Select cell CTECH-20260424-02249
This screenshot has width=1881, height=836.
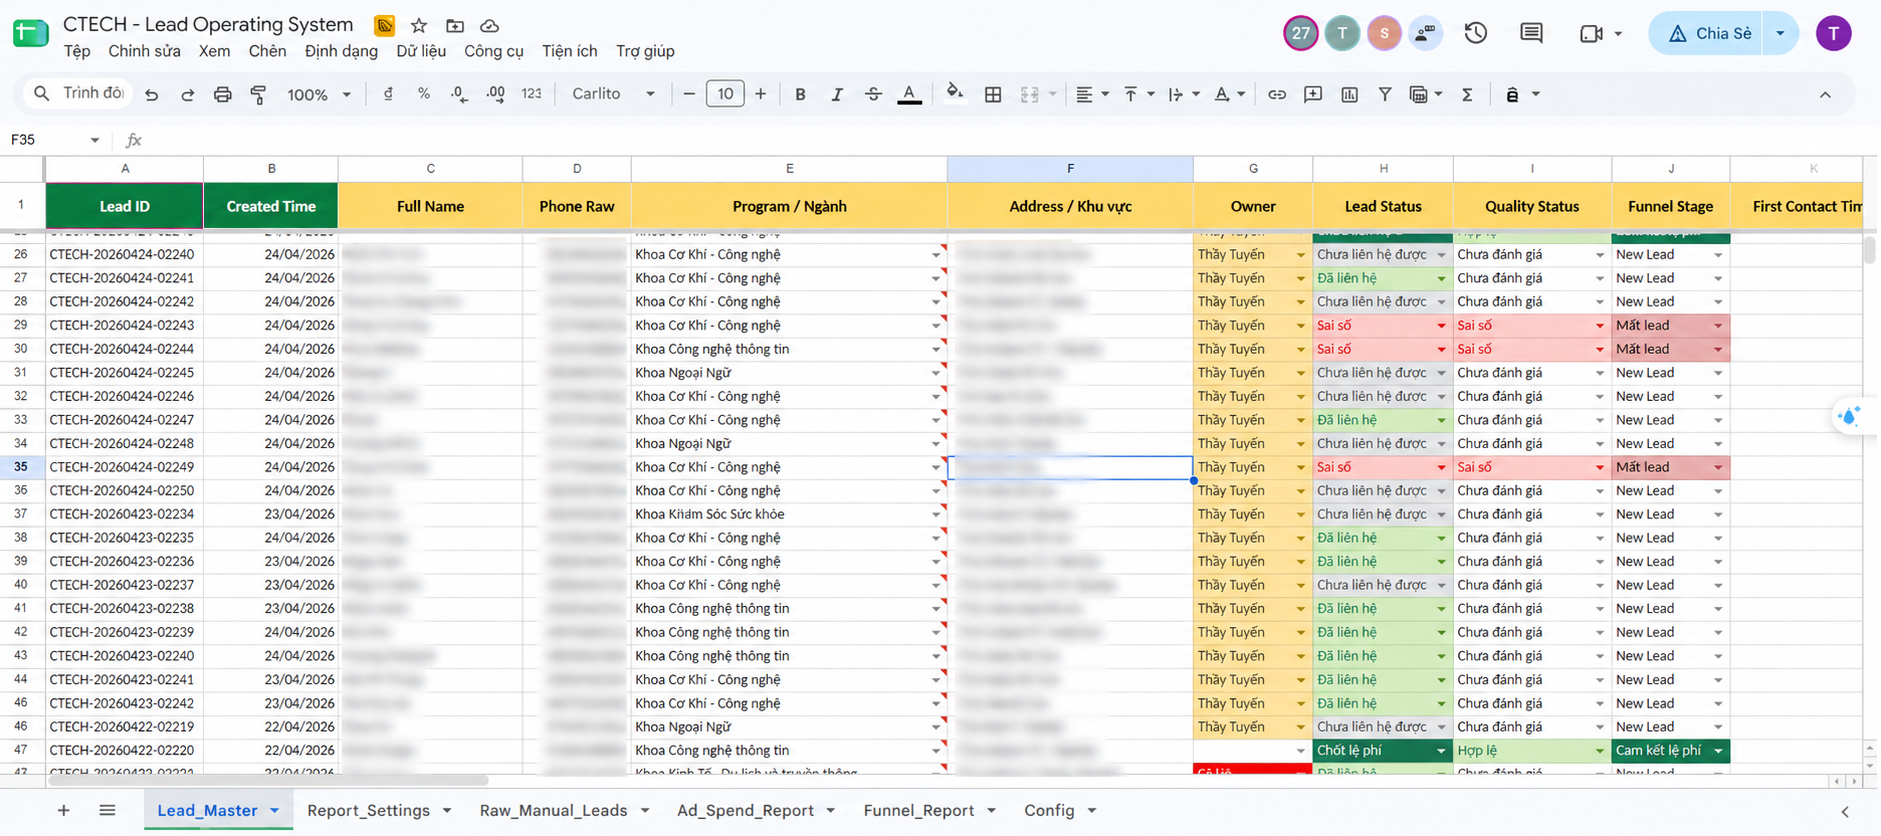[125, 467]
